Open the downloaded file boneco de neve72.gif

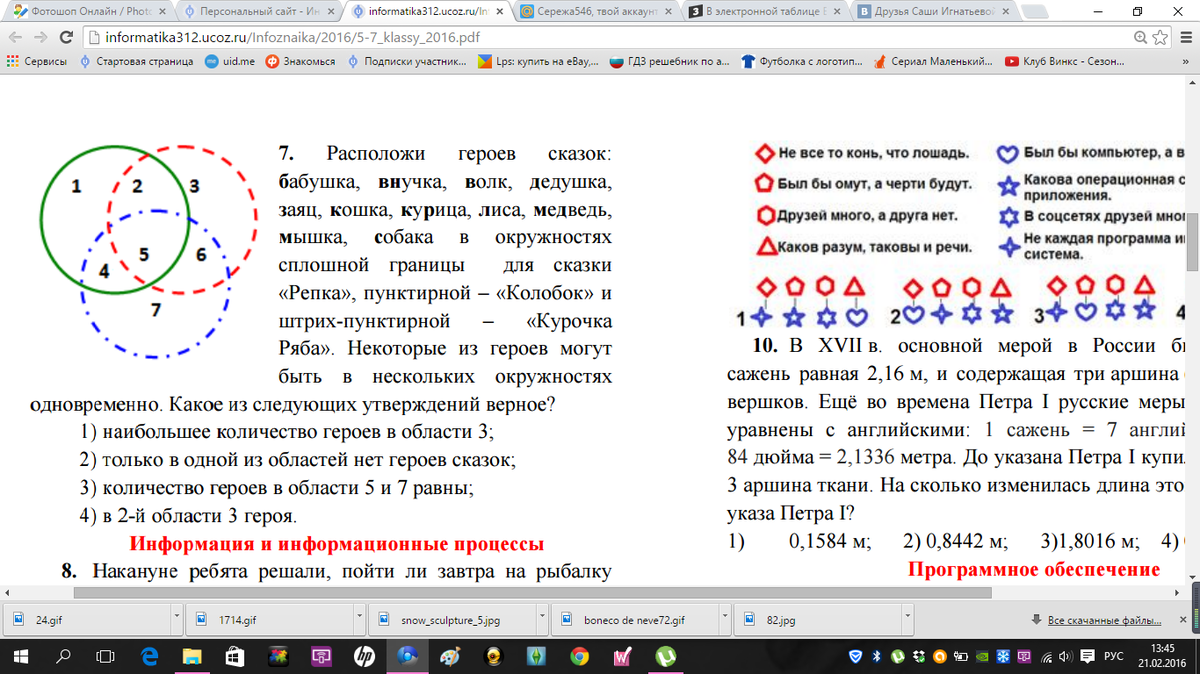coord(633,620)
